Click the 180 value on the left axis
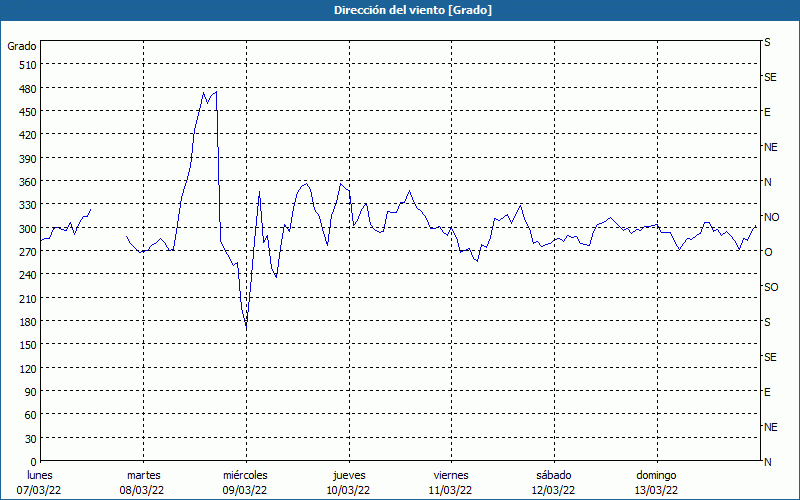Image resolution: width=800 pixels, height=500 pixels. coord(28,322)
